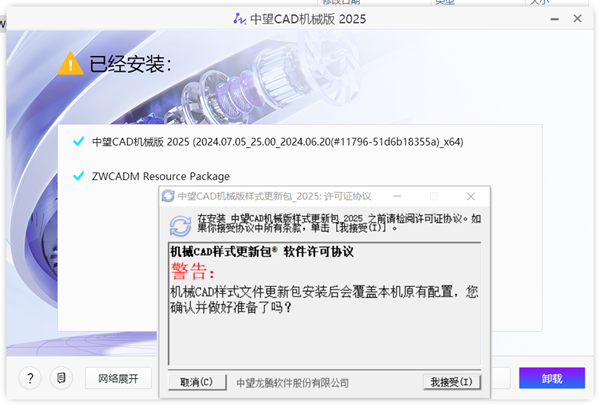Click the yellow warning triangle icon
Image resolution: width=600 pixels, height=406 pixels.
point(70,63)
